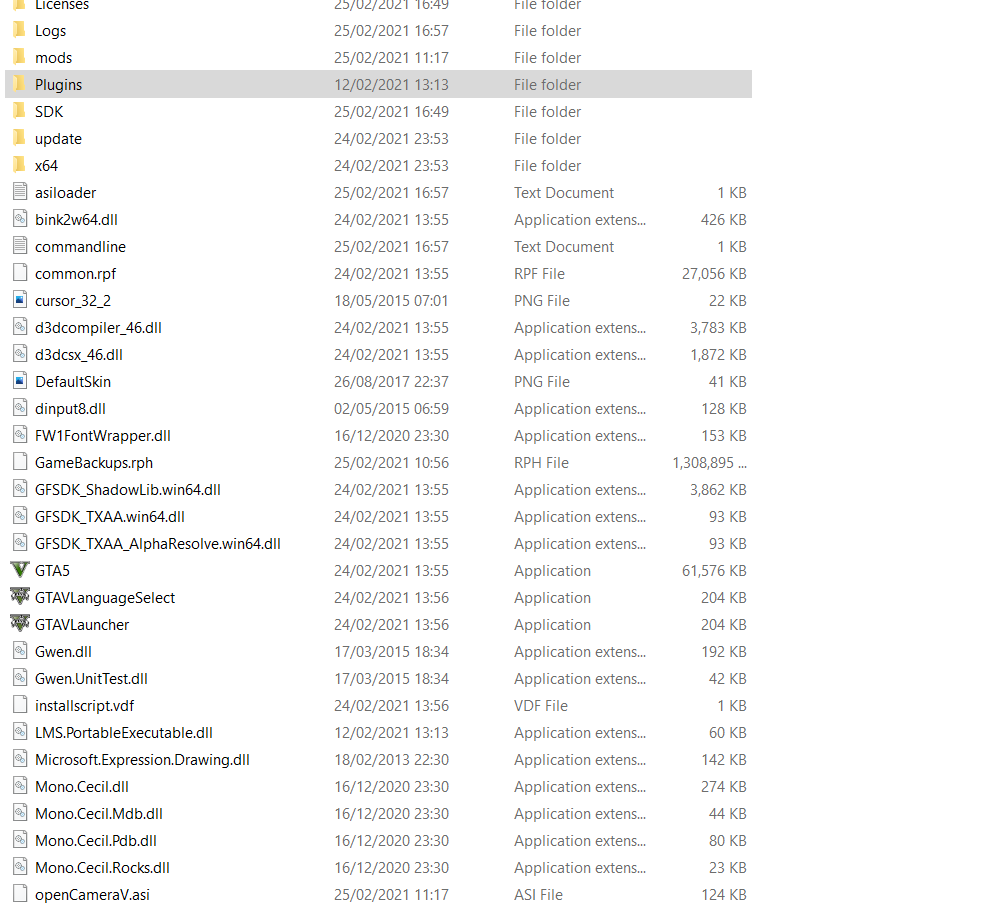Click the File folder type of x64
Screen dimensions: 1001x910
(x=548, y=166)
